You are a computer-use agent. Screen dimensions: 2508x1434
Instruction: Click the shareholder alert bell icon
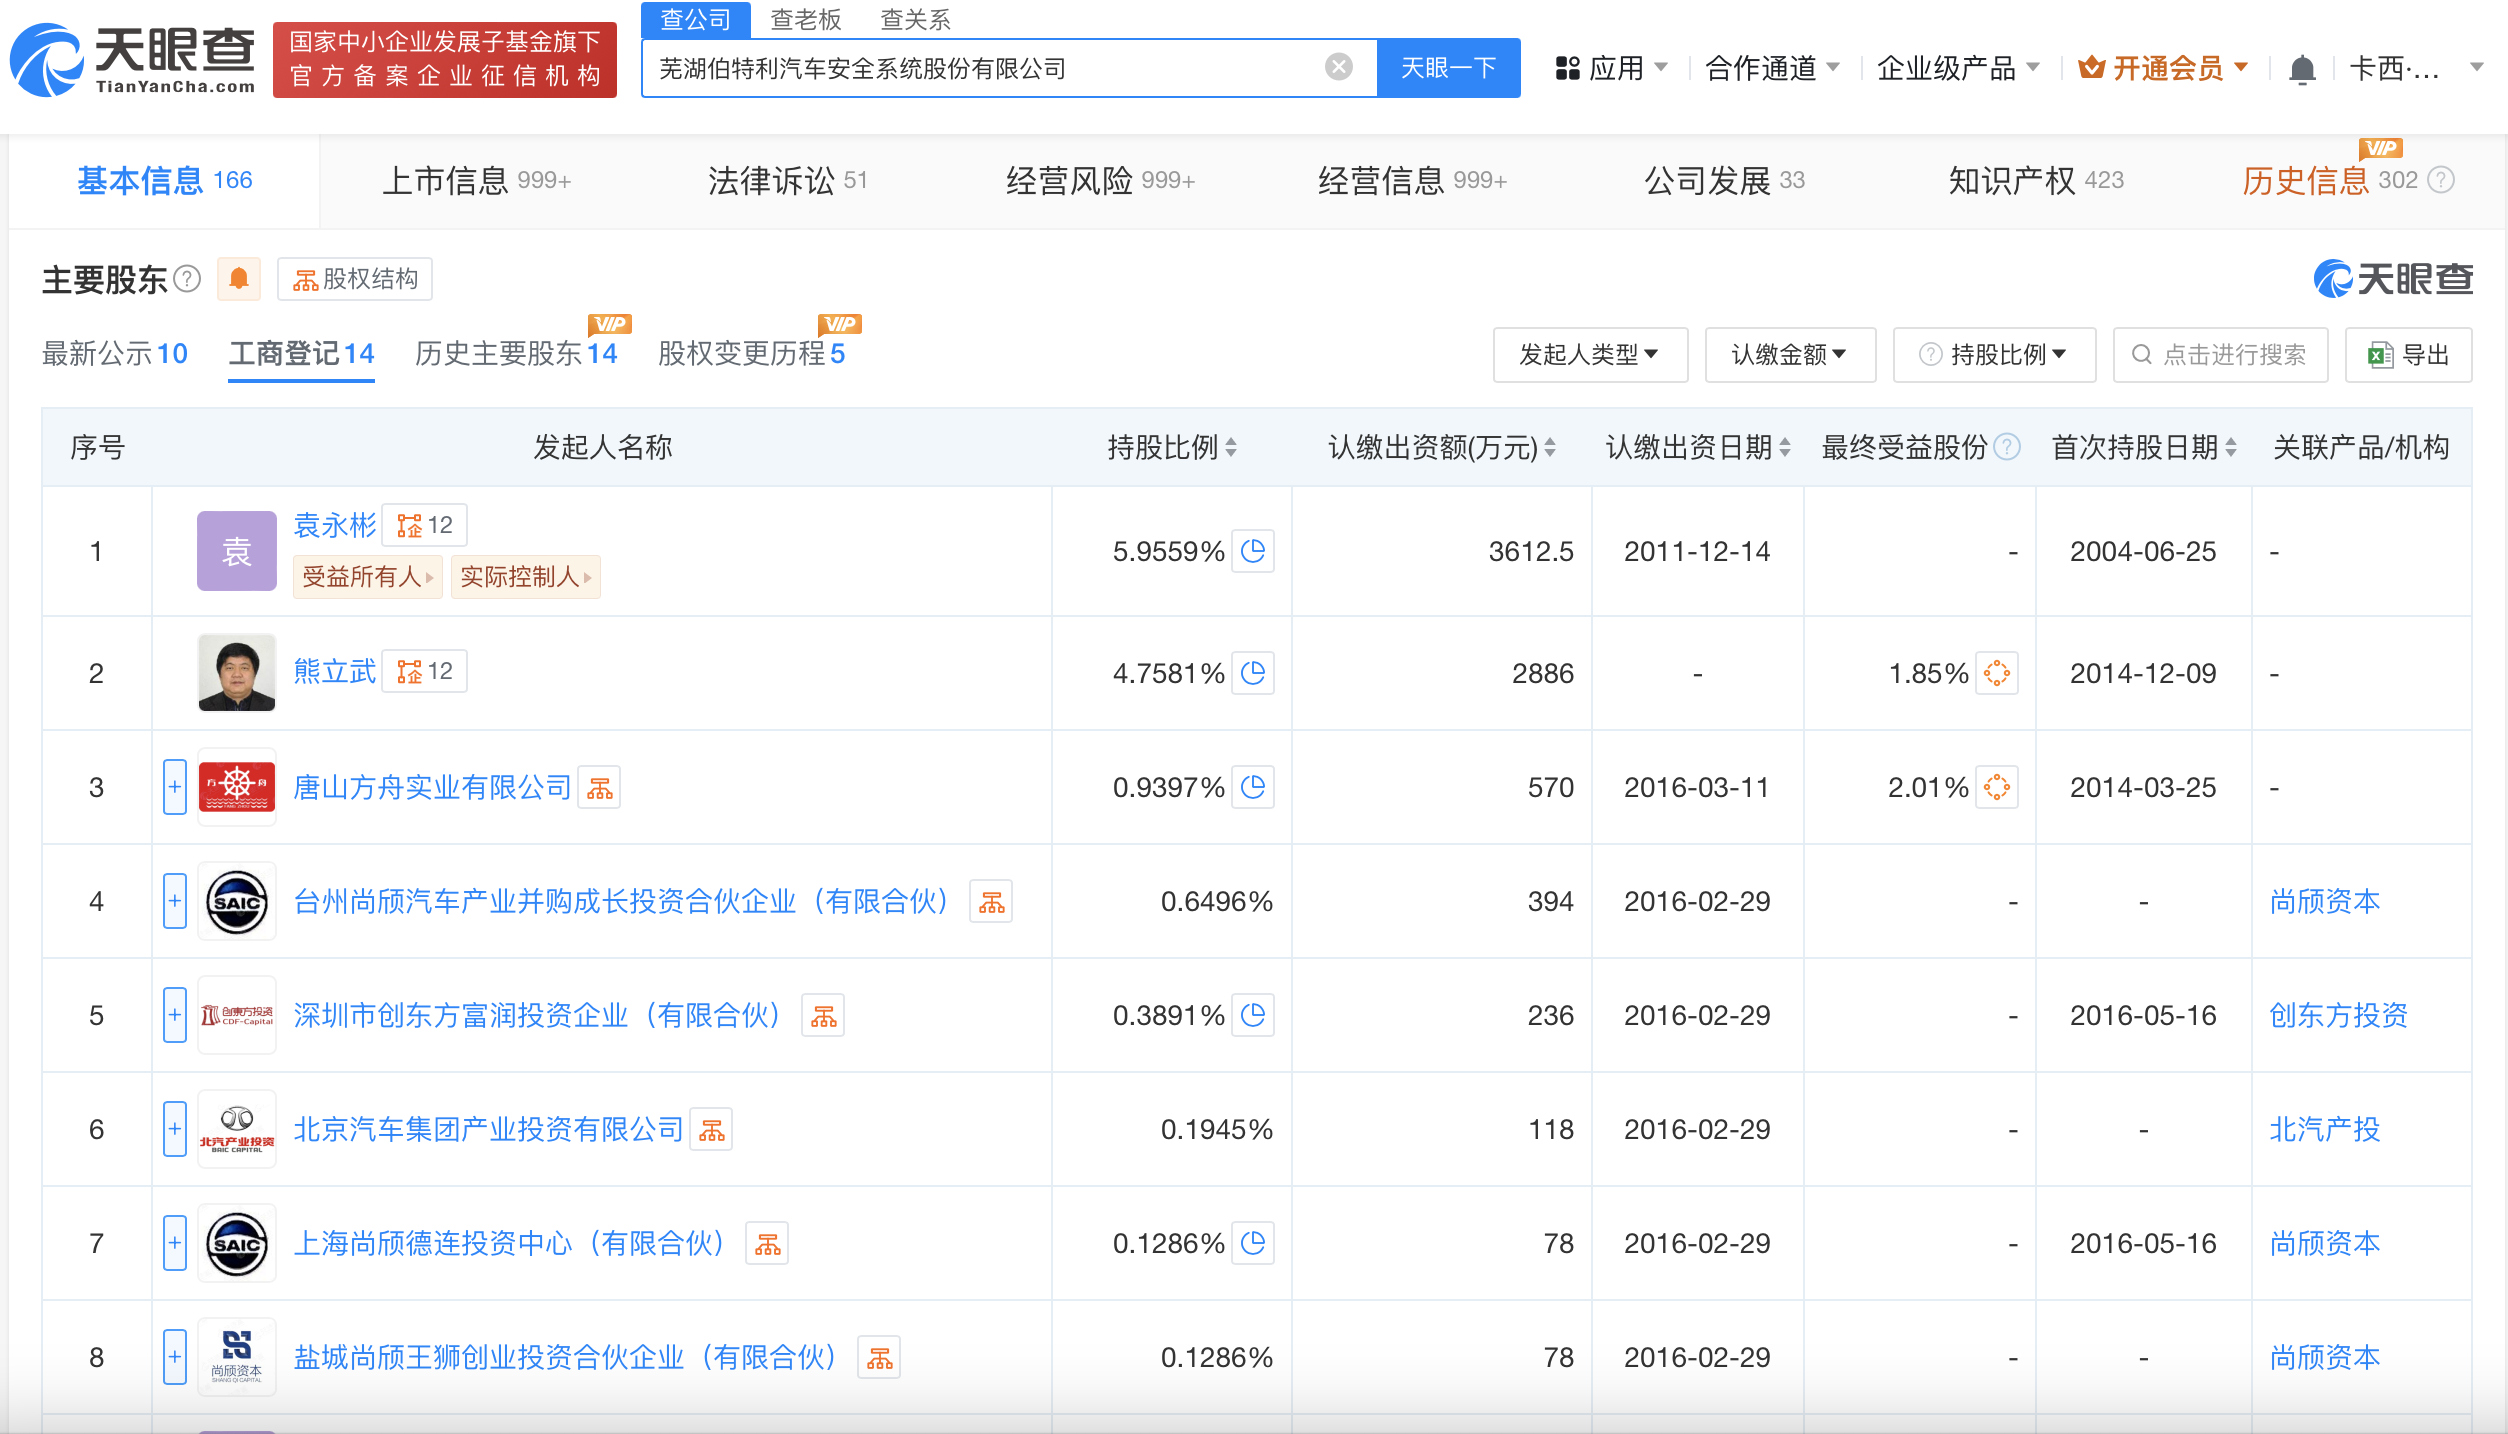(x=239, y=279)
